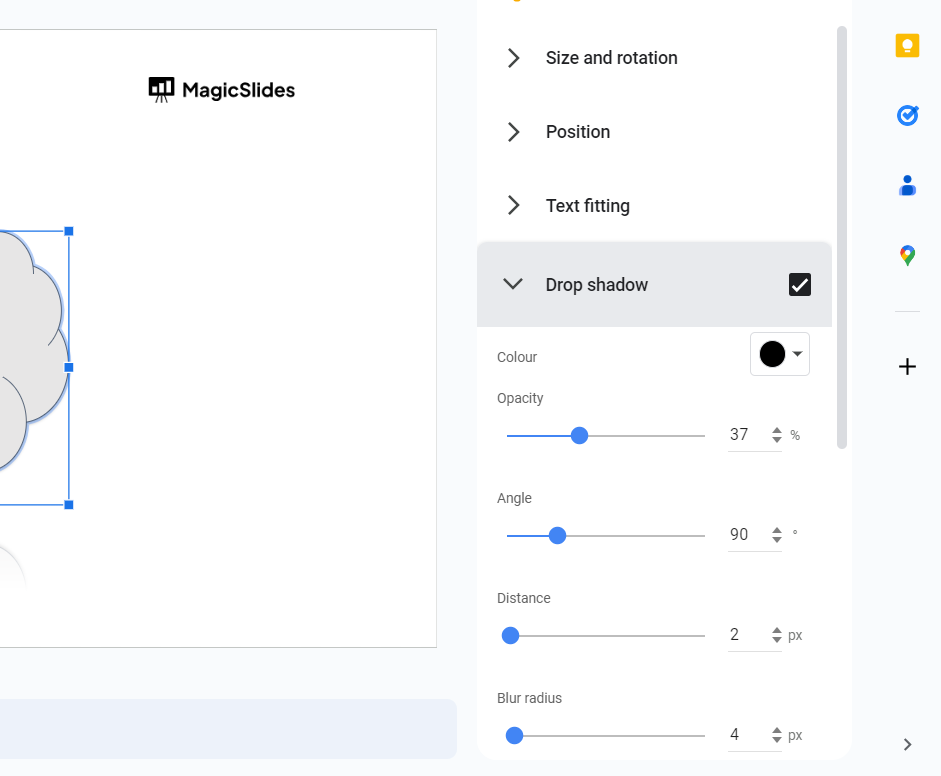Click the MagicSlides logo on slide

222,90
